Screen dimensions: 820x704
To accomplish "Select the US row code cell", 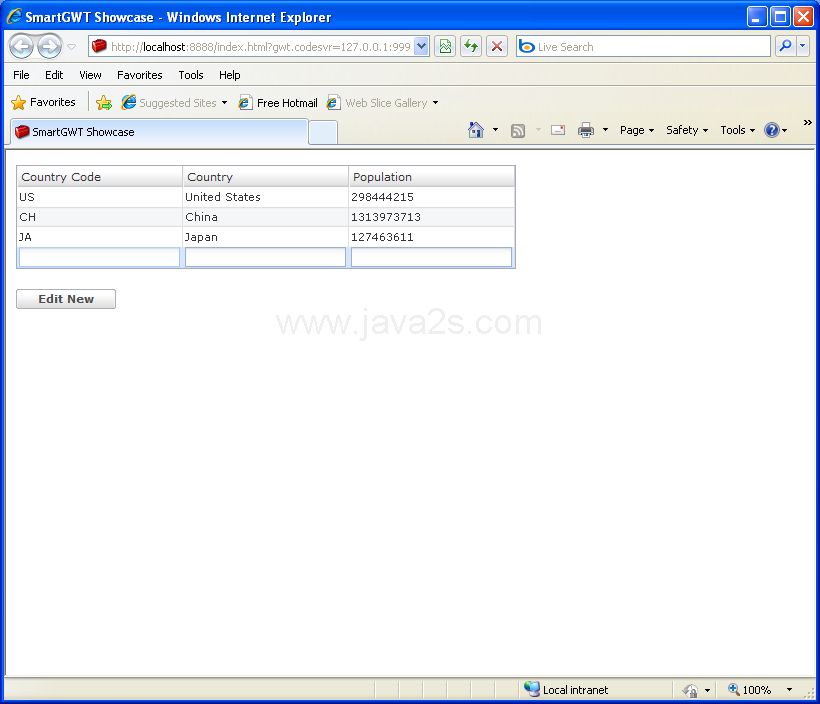I will 99,197.
